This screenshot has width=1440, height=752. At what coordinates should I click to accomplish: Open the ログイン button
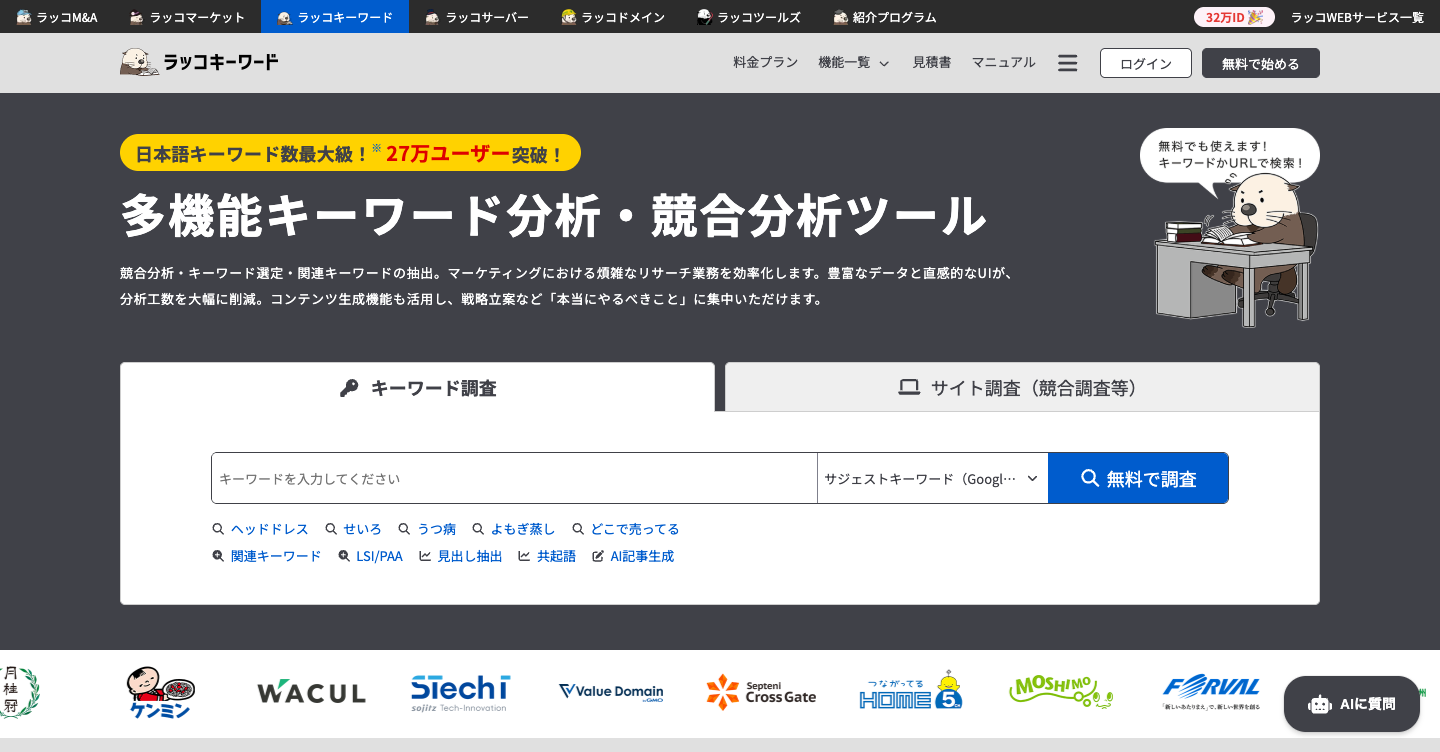[x=1145, y=62]
